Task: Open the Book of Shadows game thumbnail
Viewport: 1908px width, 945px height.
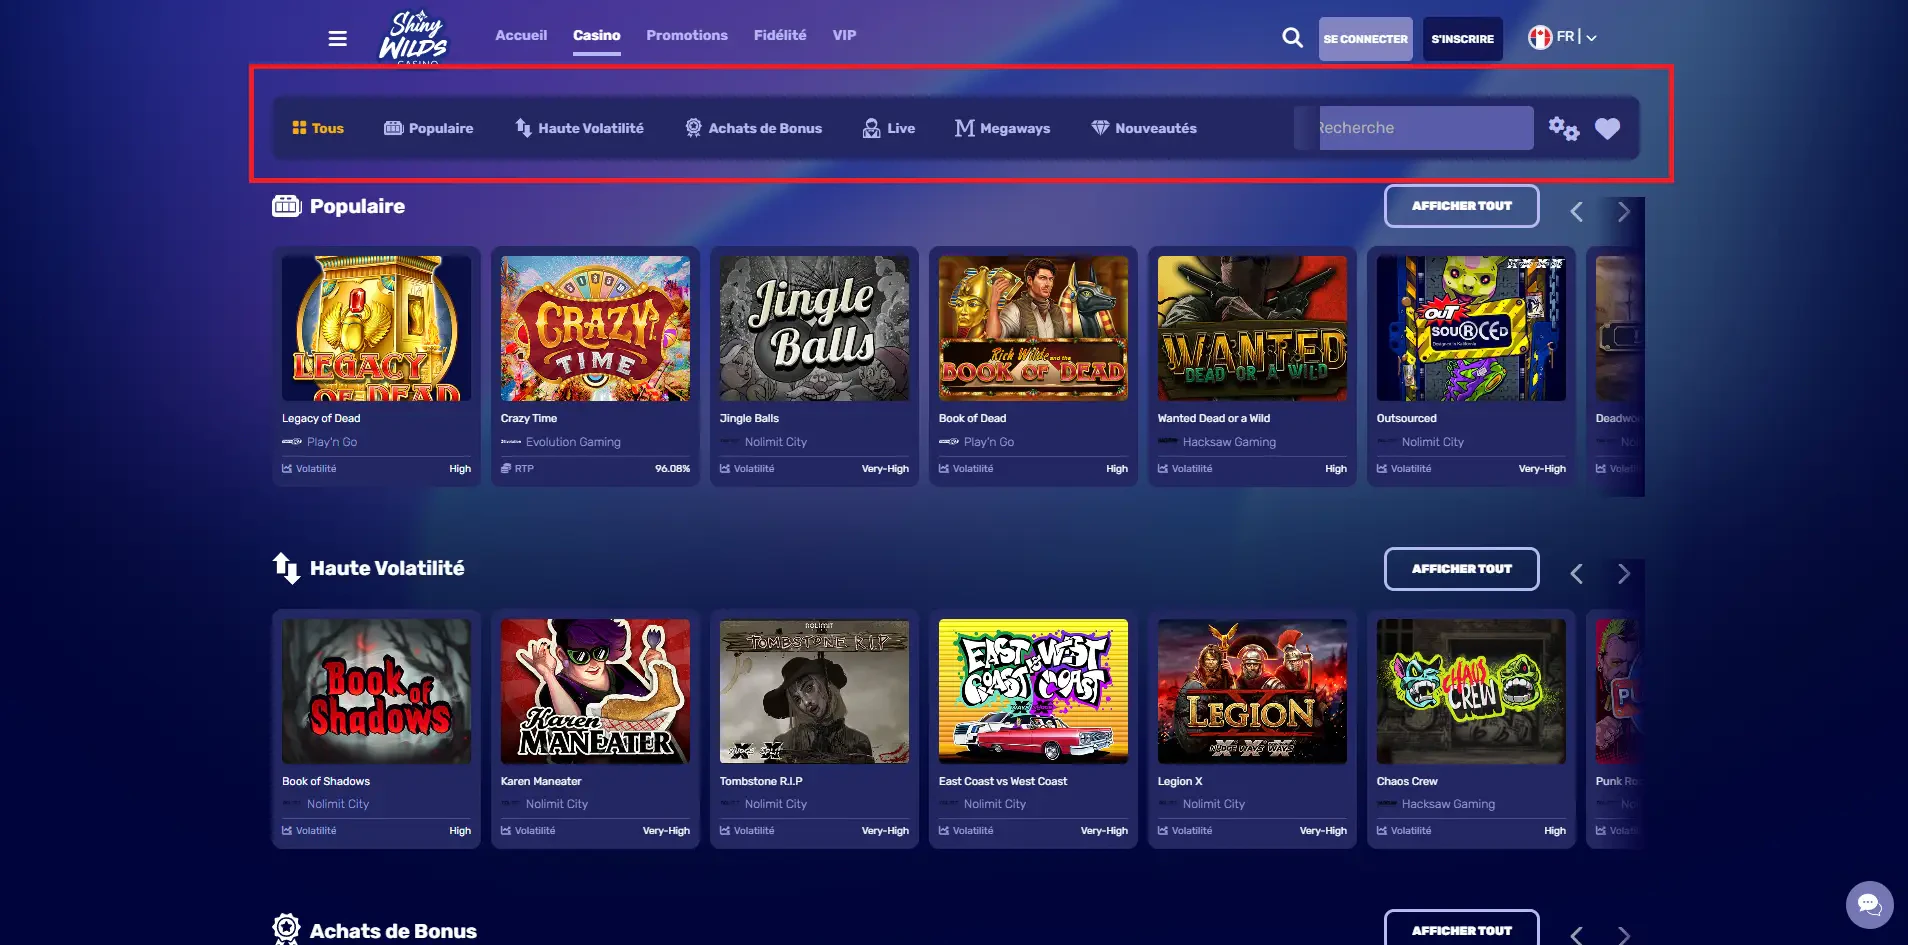Action: click(x=376, y=691)
